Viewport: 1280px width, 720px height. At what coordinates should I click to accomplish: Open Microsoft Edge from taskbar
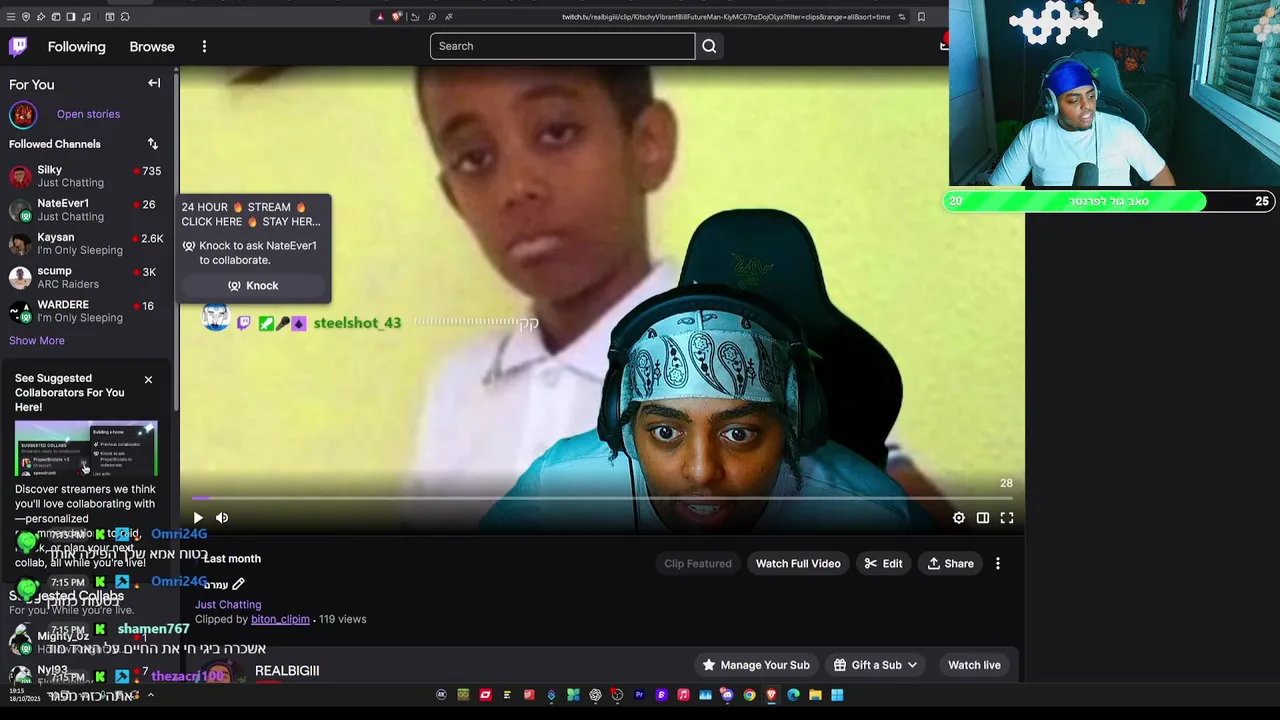793,695
